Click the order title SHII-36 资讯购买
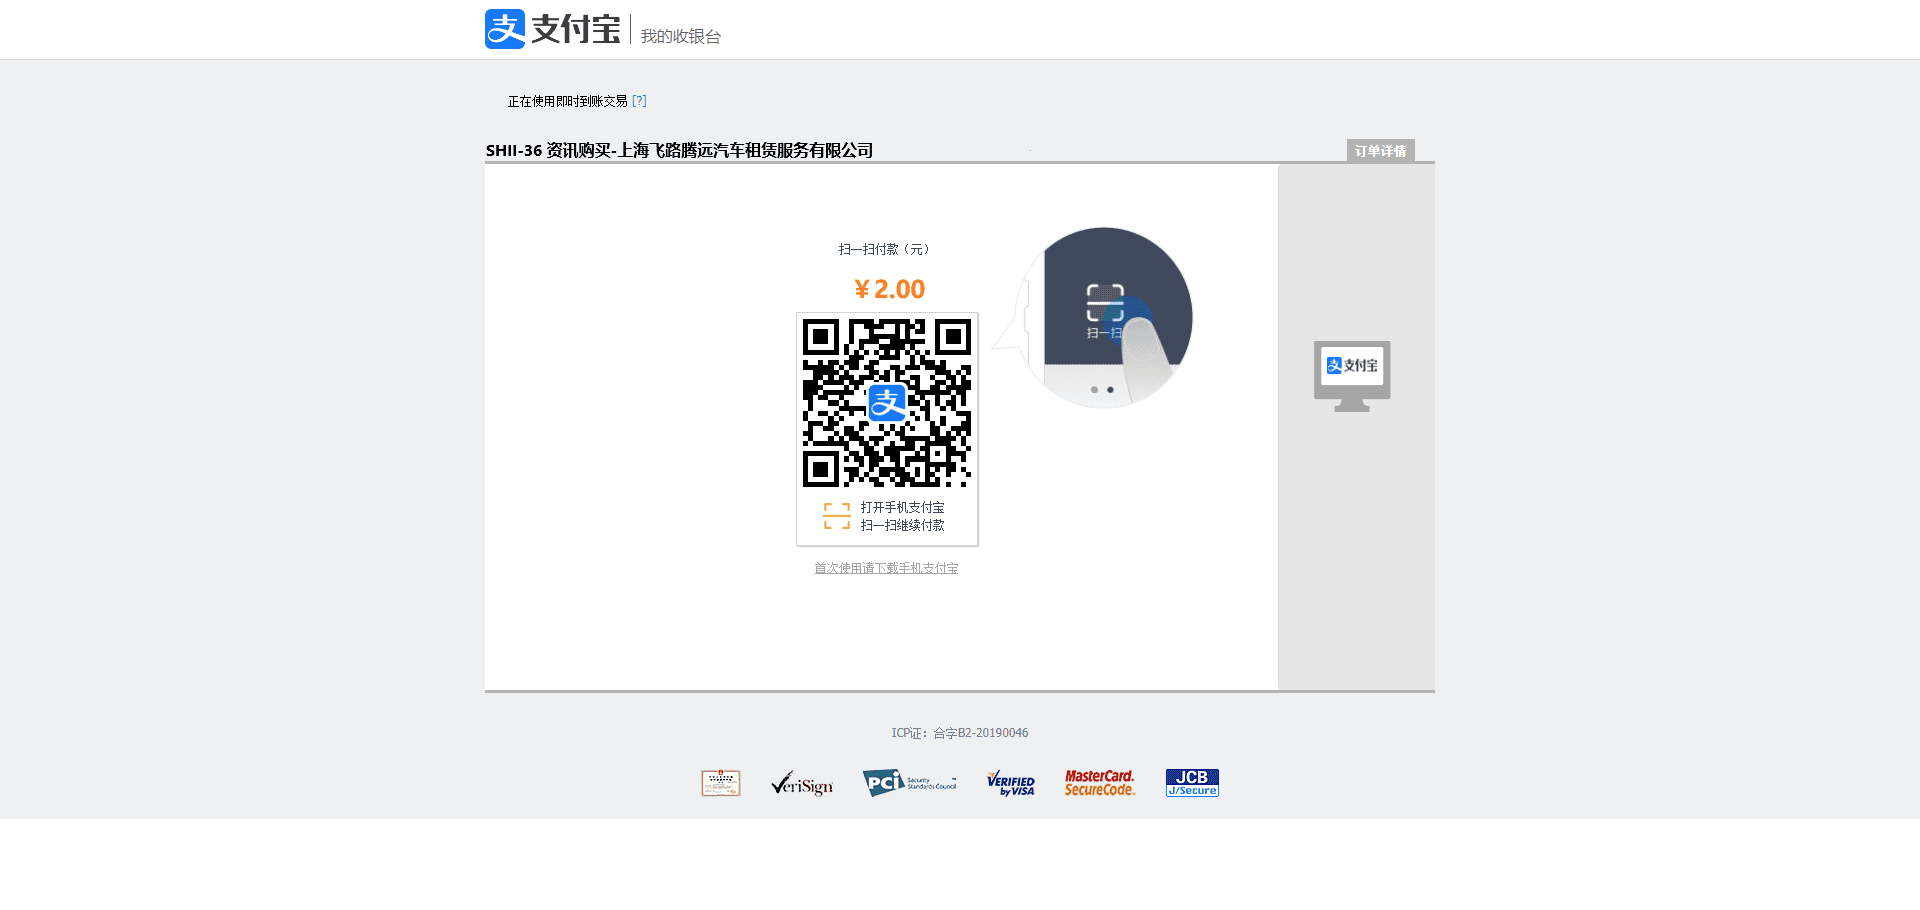The image size is (1920, 910). [x=679, y=150]
